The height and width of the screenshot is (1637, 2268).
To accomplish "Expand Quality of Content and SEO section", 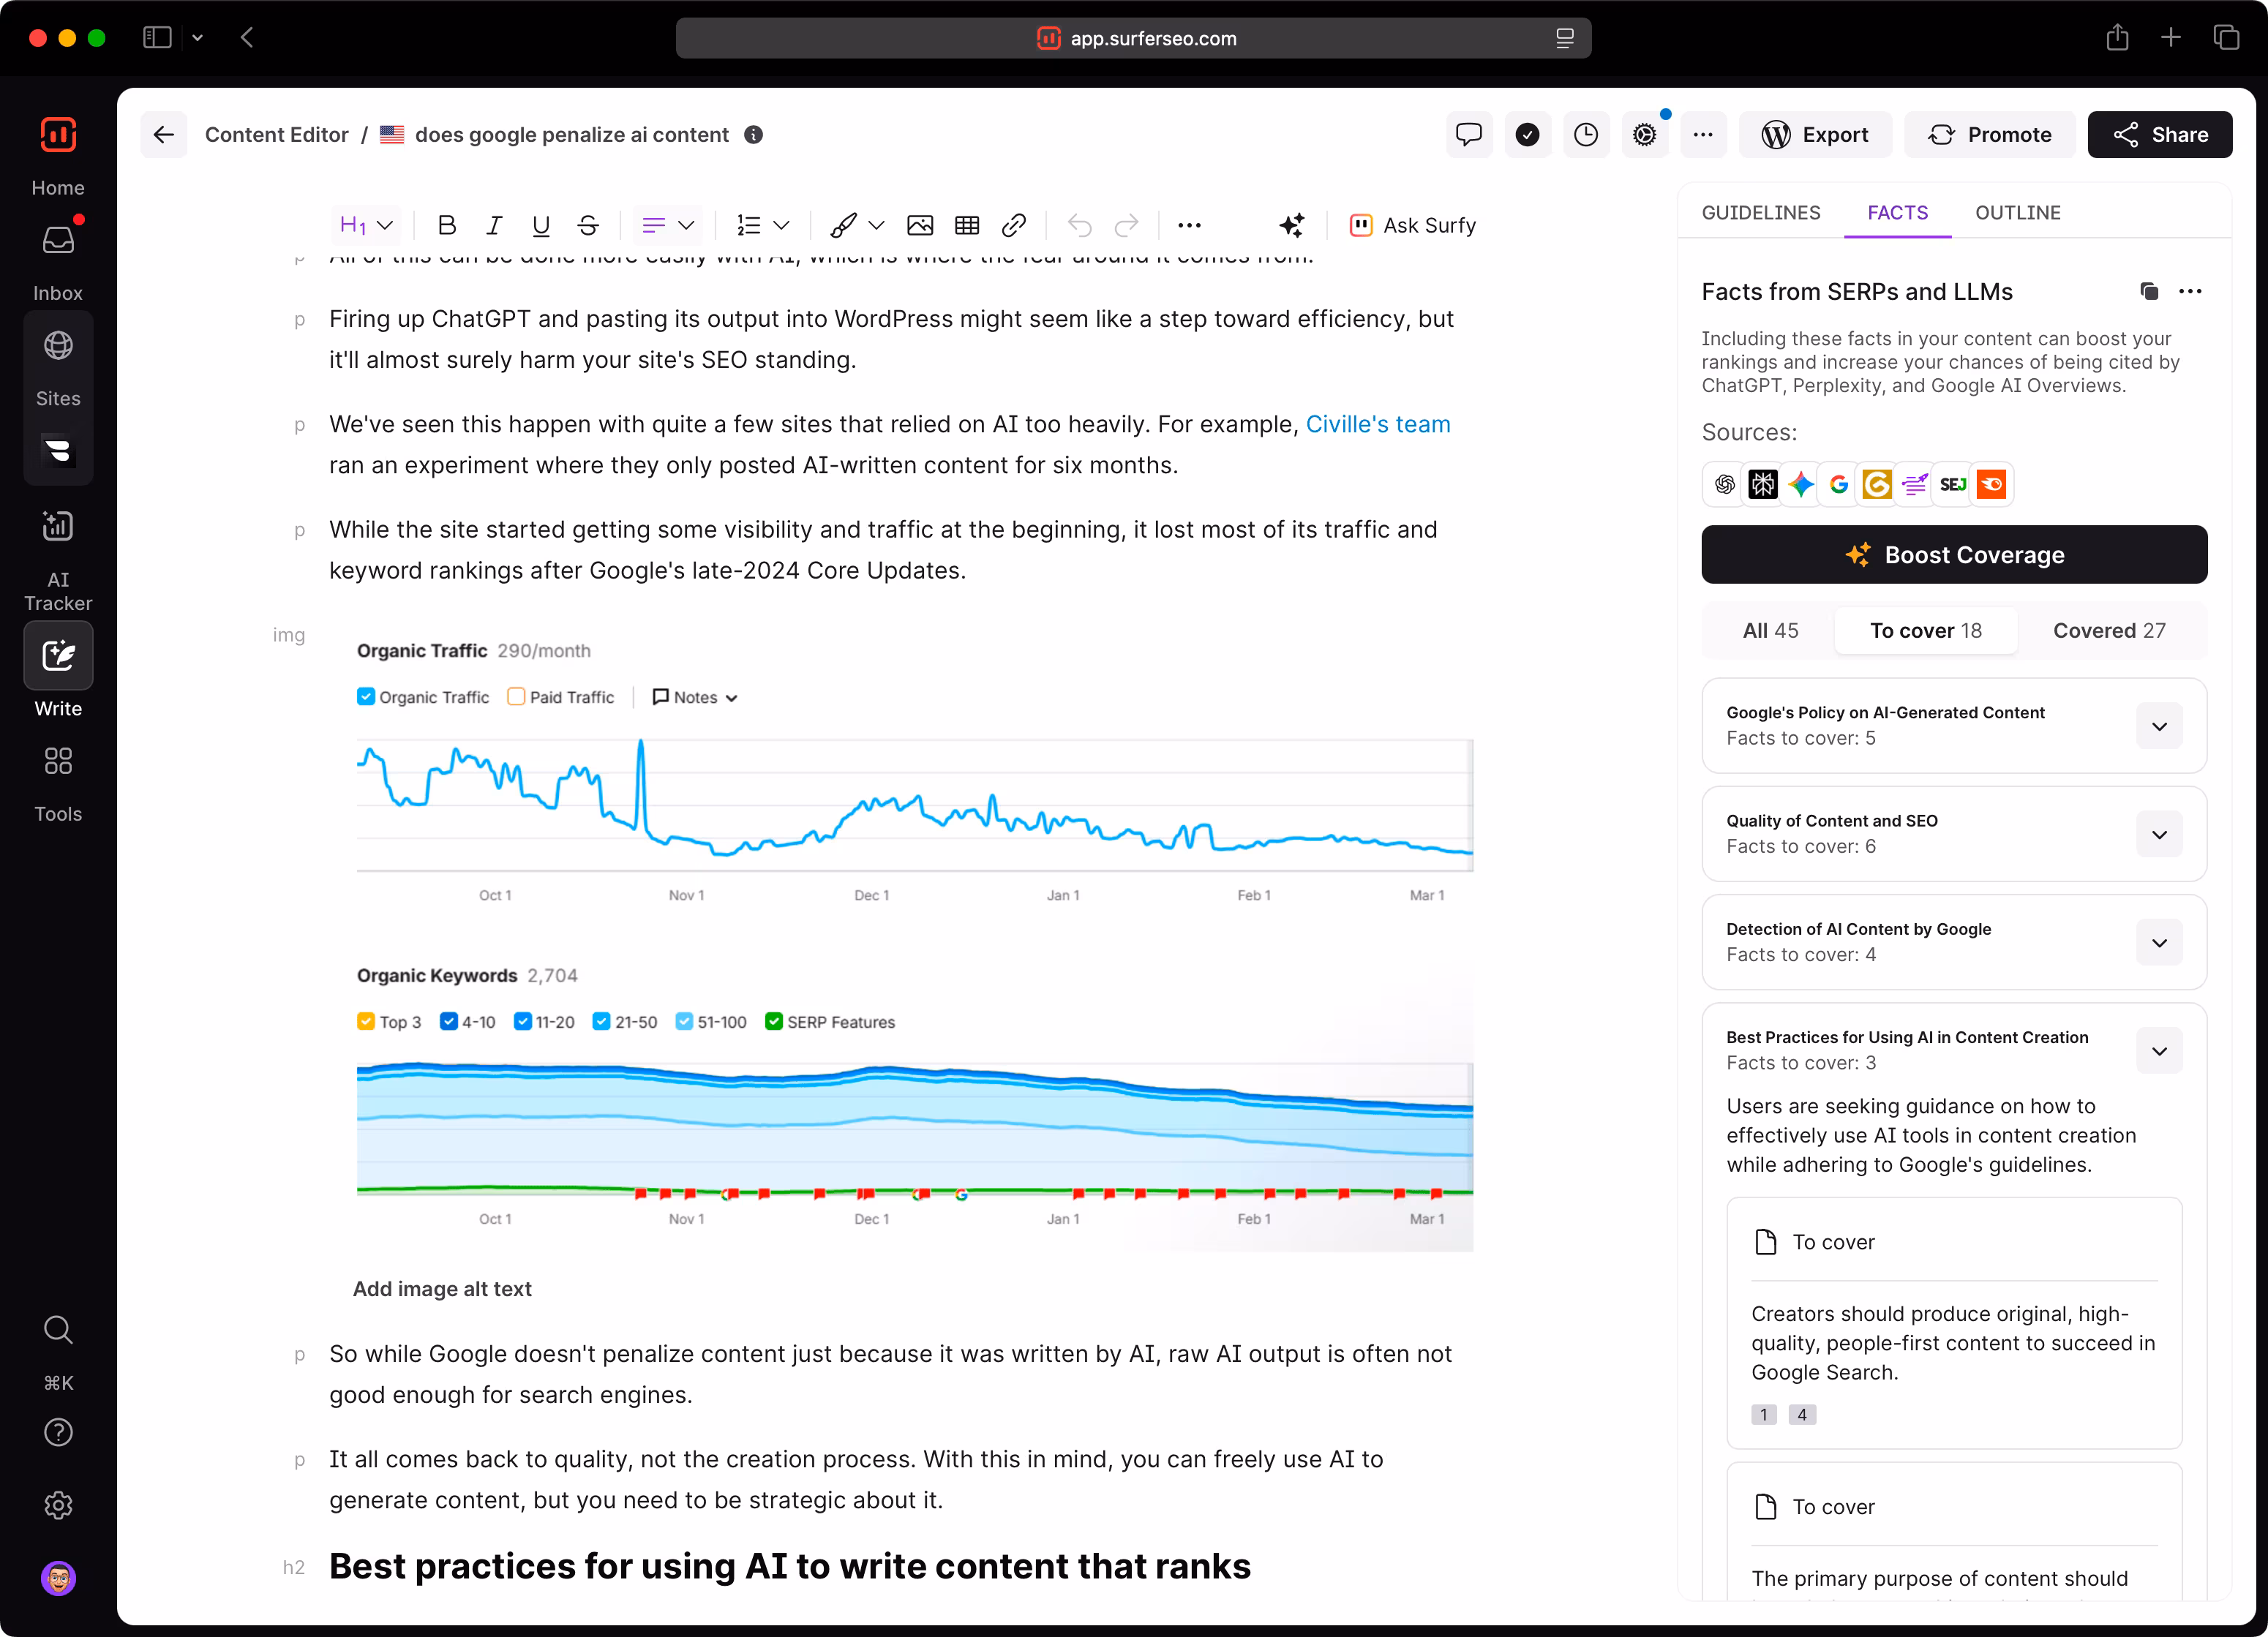I will coord(2159,834).
